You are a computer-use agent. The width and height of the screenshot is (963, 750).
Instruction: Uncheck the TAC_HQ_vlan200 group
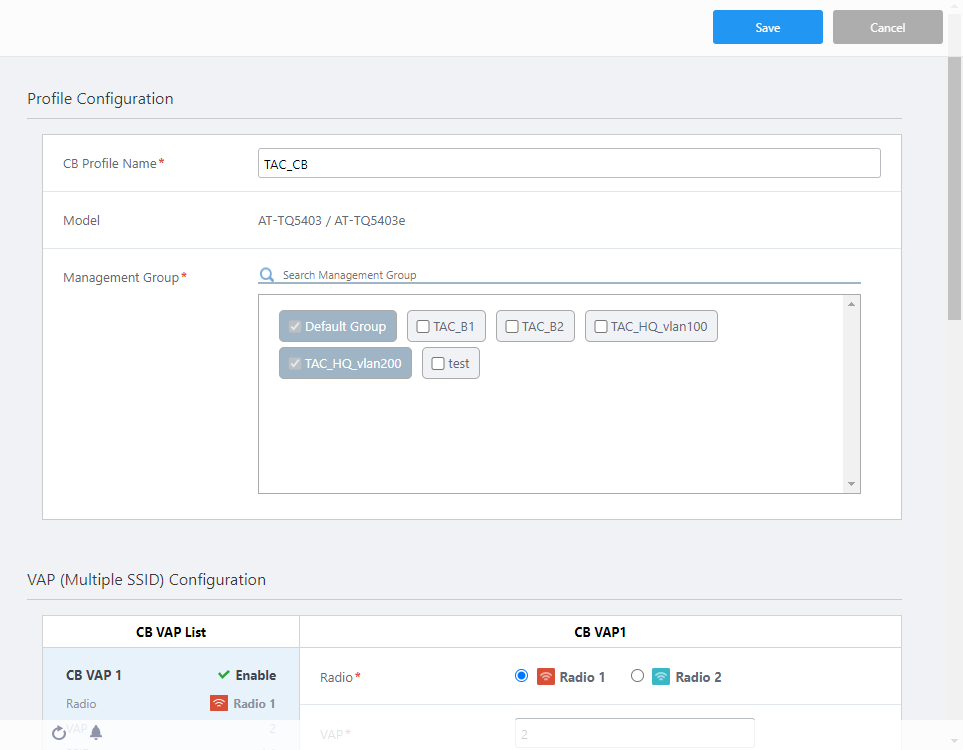coord(295,364)
